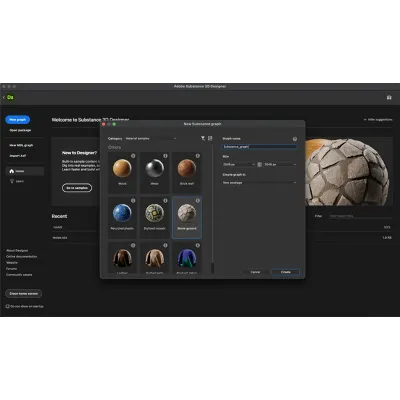Open the info icon on the Leather sample

[x=133, y=245]
